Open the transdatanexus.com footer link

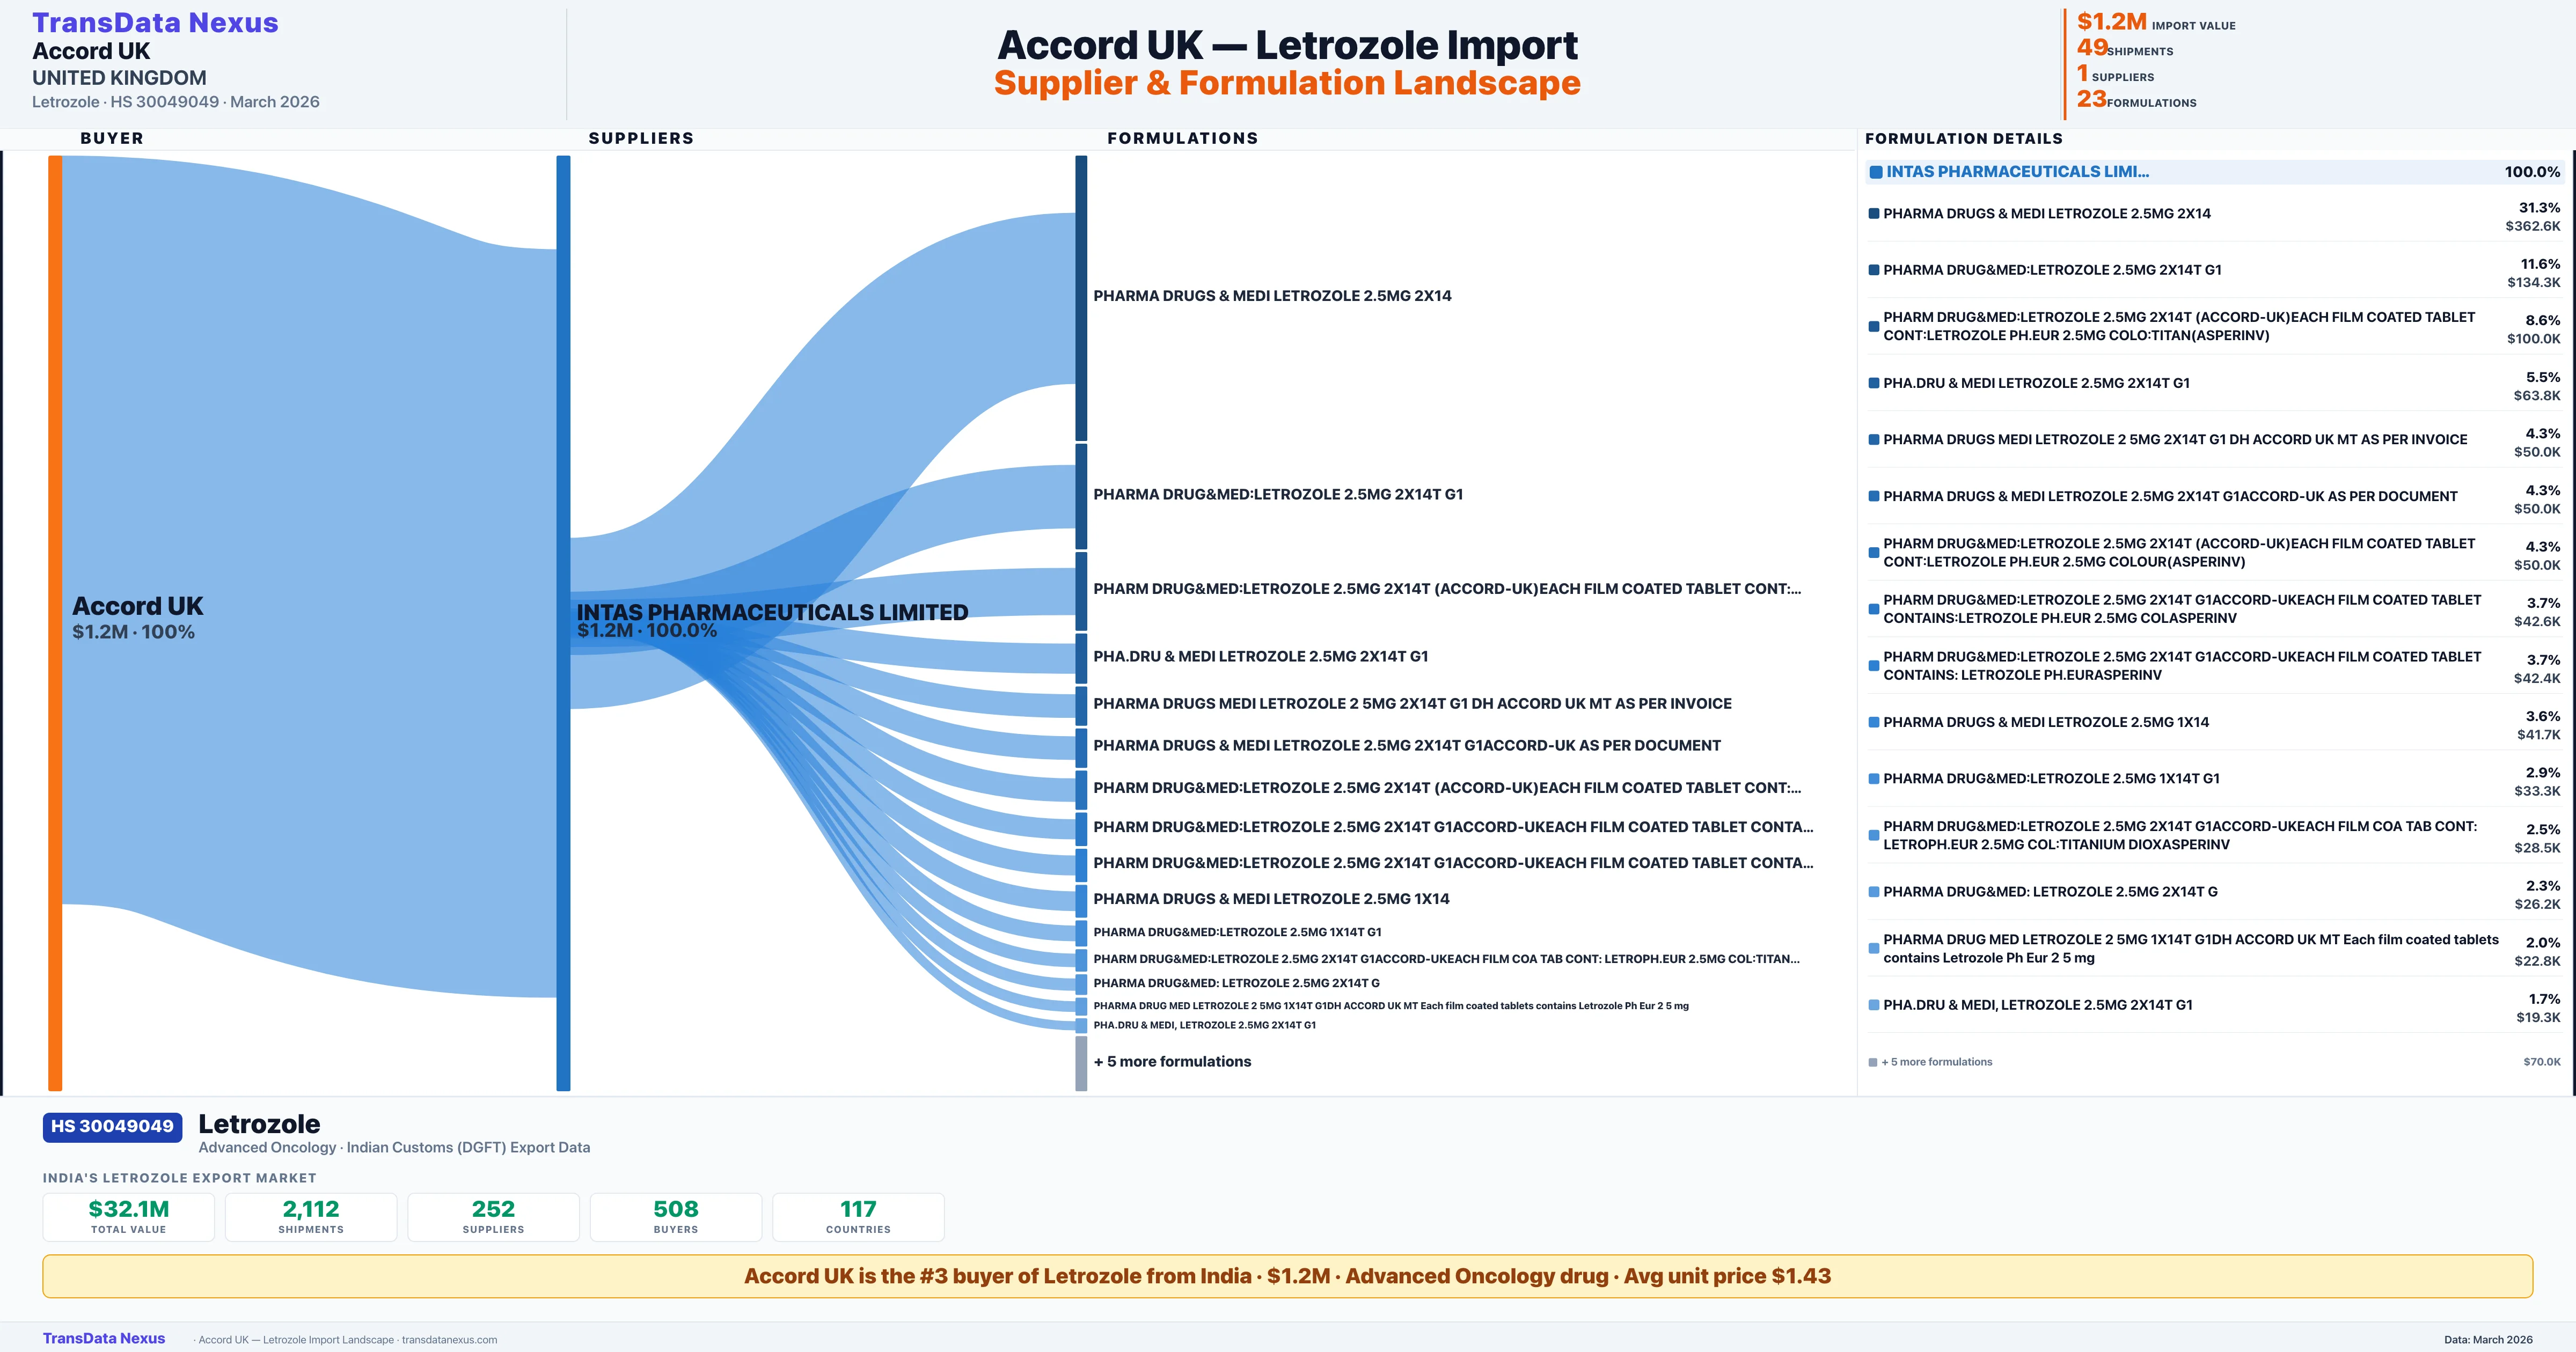[449, 1339]
